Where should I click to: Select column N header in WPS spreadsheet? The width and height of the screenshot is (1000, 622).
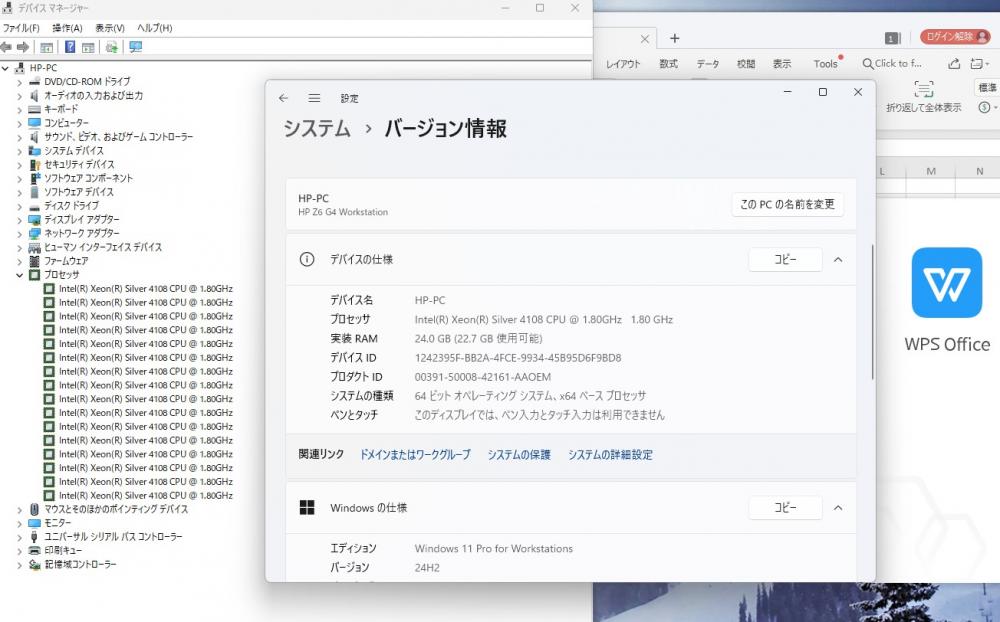(x=979, y=171)
